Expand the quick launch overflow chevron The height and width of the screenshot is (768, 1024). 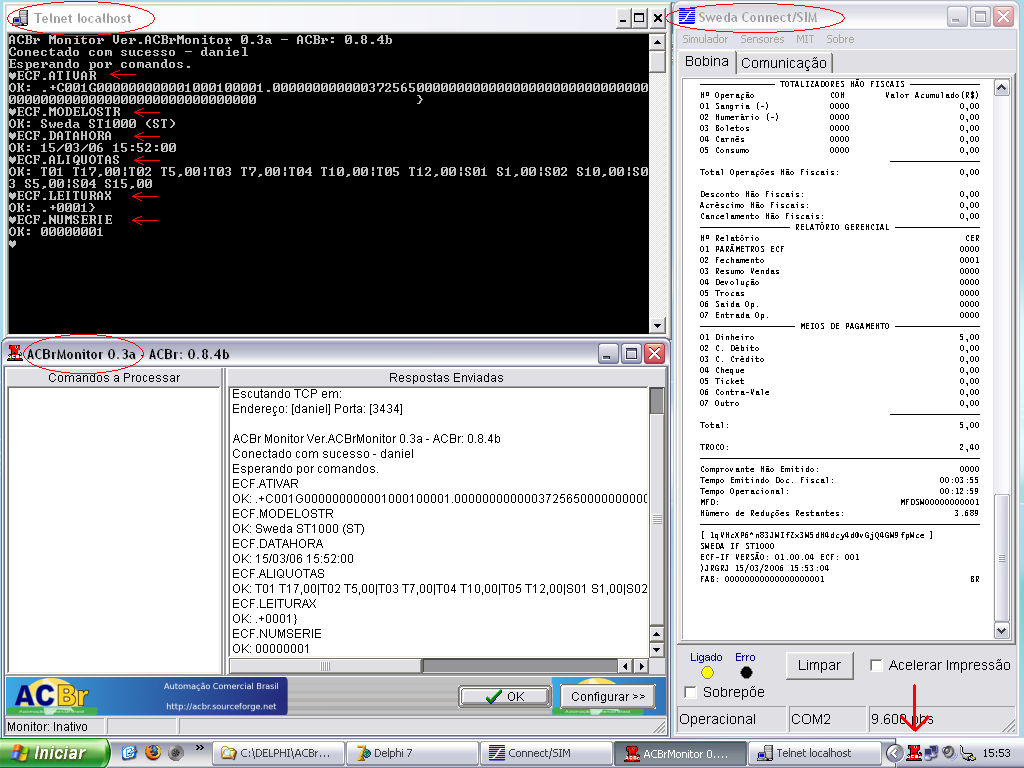(x=200, y=748)
